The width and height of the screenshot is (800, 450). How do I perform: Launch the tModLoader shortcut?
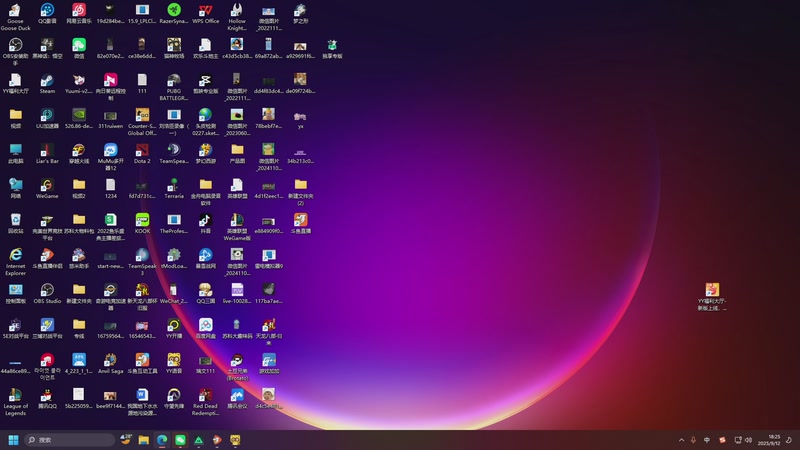174,259
